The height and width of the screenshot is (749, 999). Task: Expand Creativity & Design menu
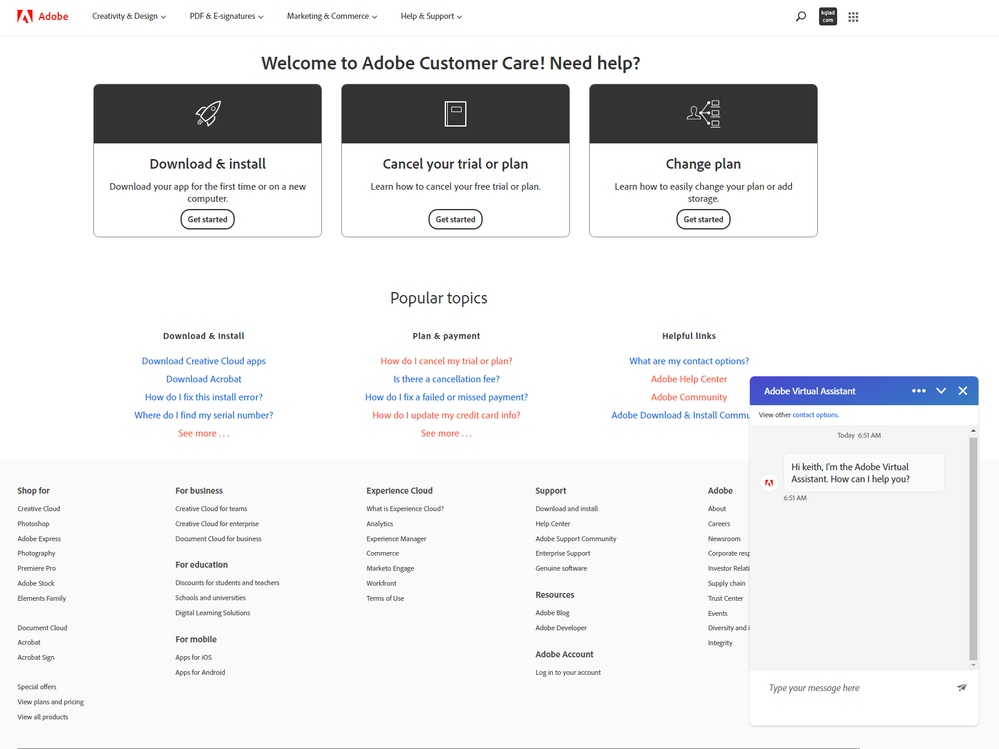pos(129,17)
